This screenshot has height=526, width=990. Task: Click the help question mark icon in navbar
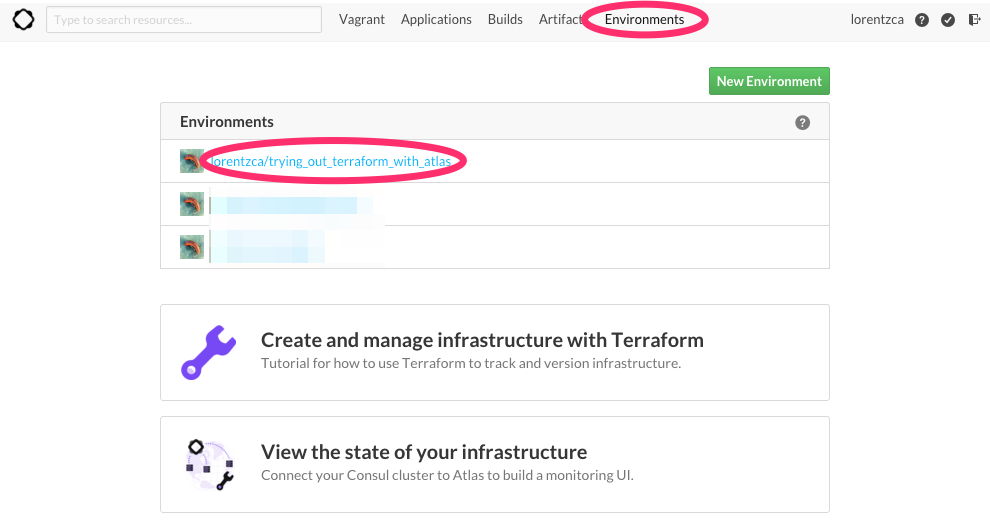[x=922, y=20]
